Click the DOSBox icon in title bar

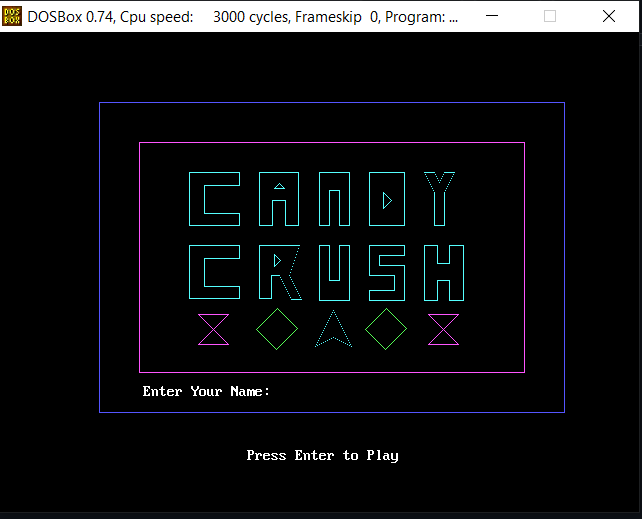pyautogui.click(x=12, y=16)
